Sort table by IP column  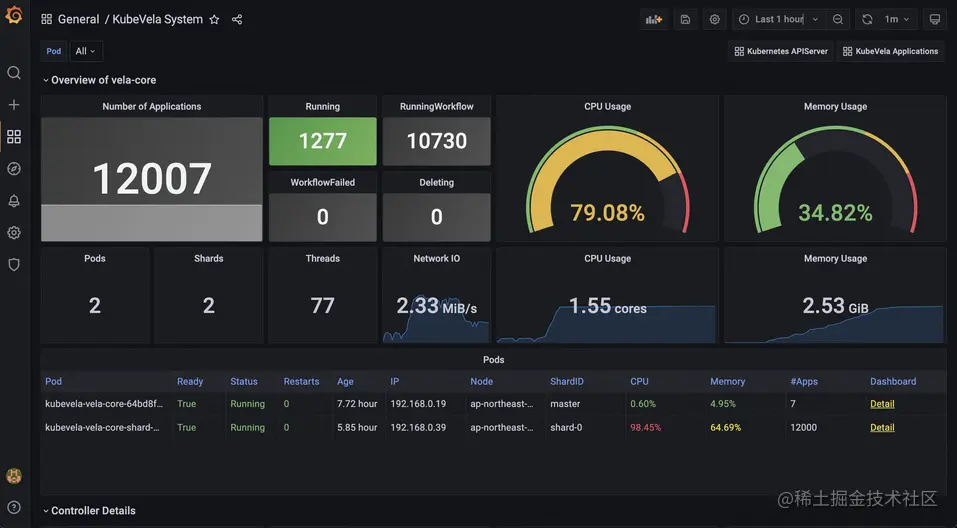coord(394,382)
